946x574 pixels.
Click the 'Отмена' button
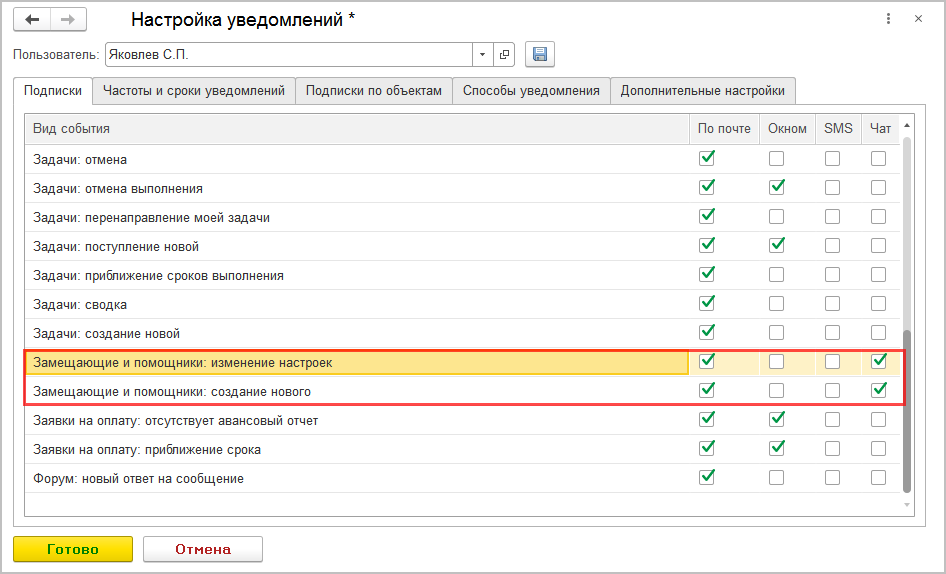[x=203, y=549]
